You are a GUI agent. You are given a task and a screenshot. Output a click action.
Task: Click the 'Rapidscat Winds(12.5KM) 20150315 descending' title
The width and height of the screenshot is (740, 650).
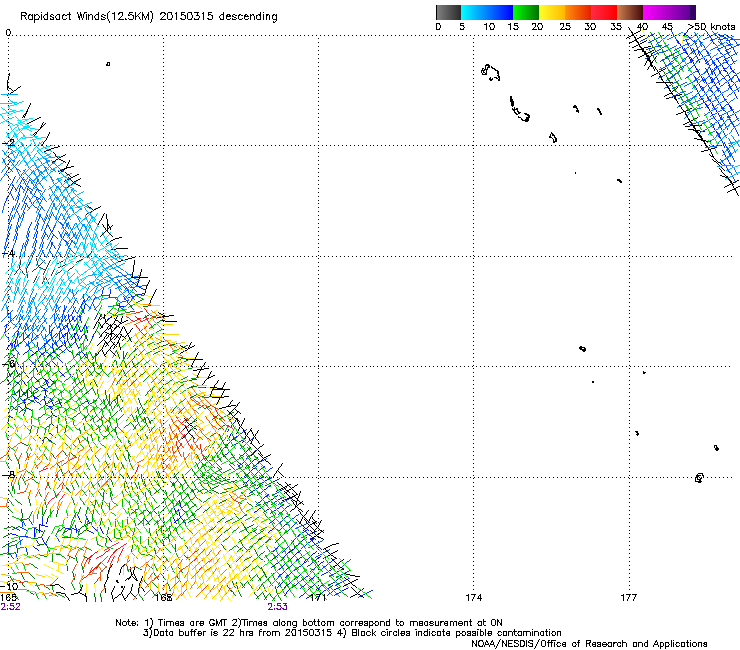(149, 17)
